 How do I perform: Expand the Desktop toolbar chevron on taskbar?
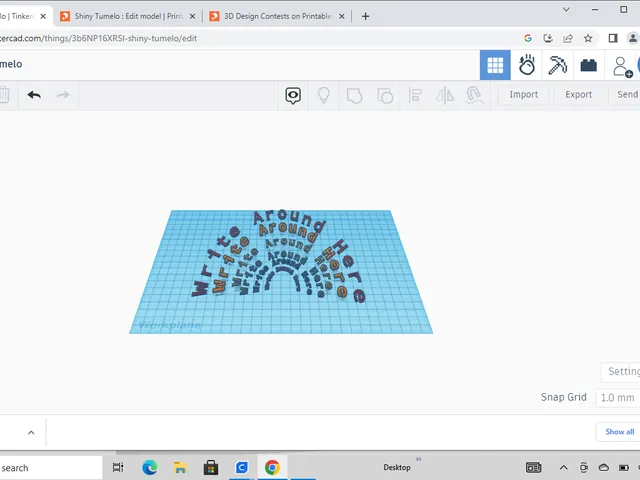point(418,459)
